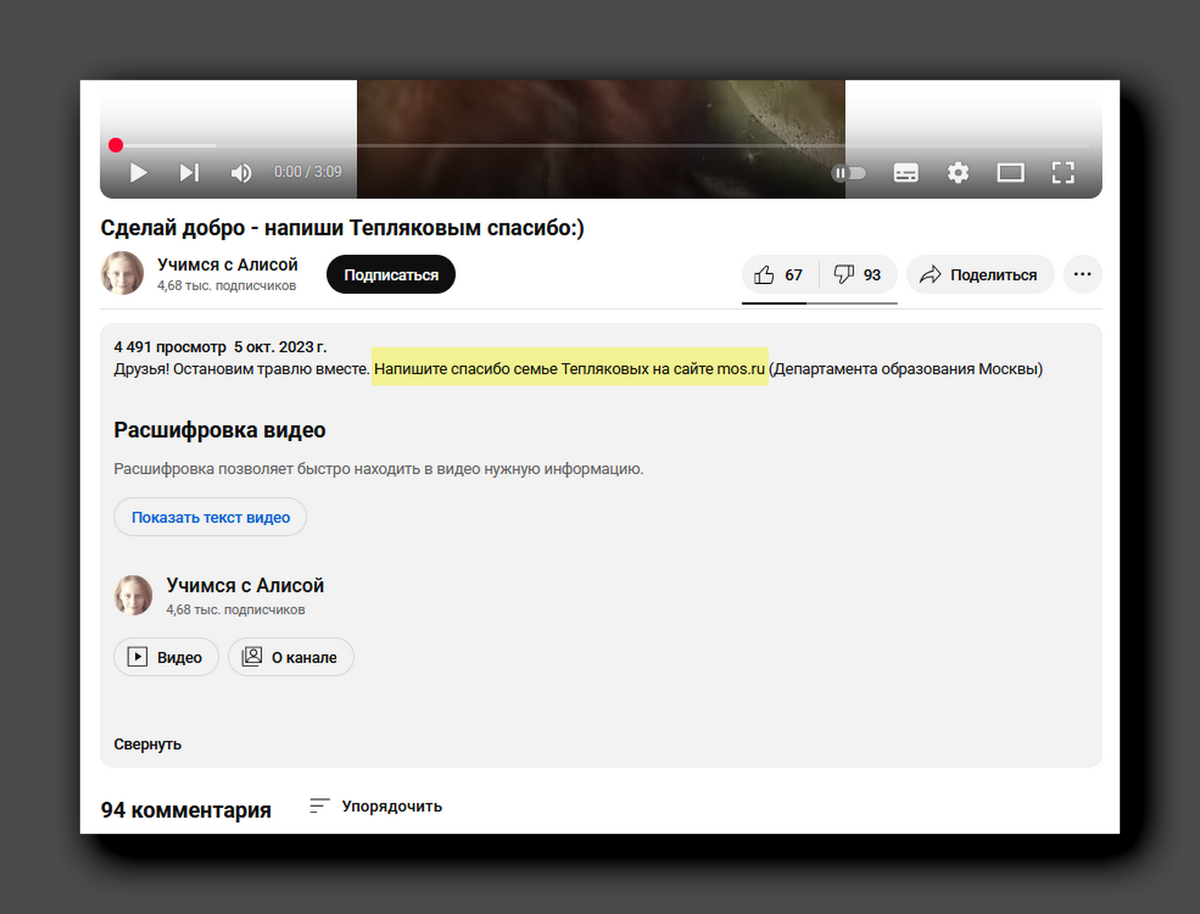Click the video progress bar marker
The height and width of the screenshot is (914, 1200).
[116, 145]
